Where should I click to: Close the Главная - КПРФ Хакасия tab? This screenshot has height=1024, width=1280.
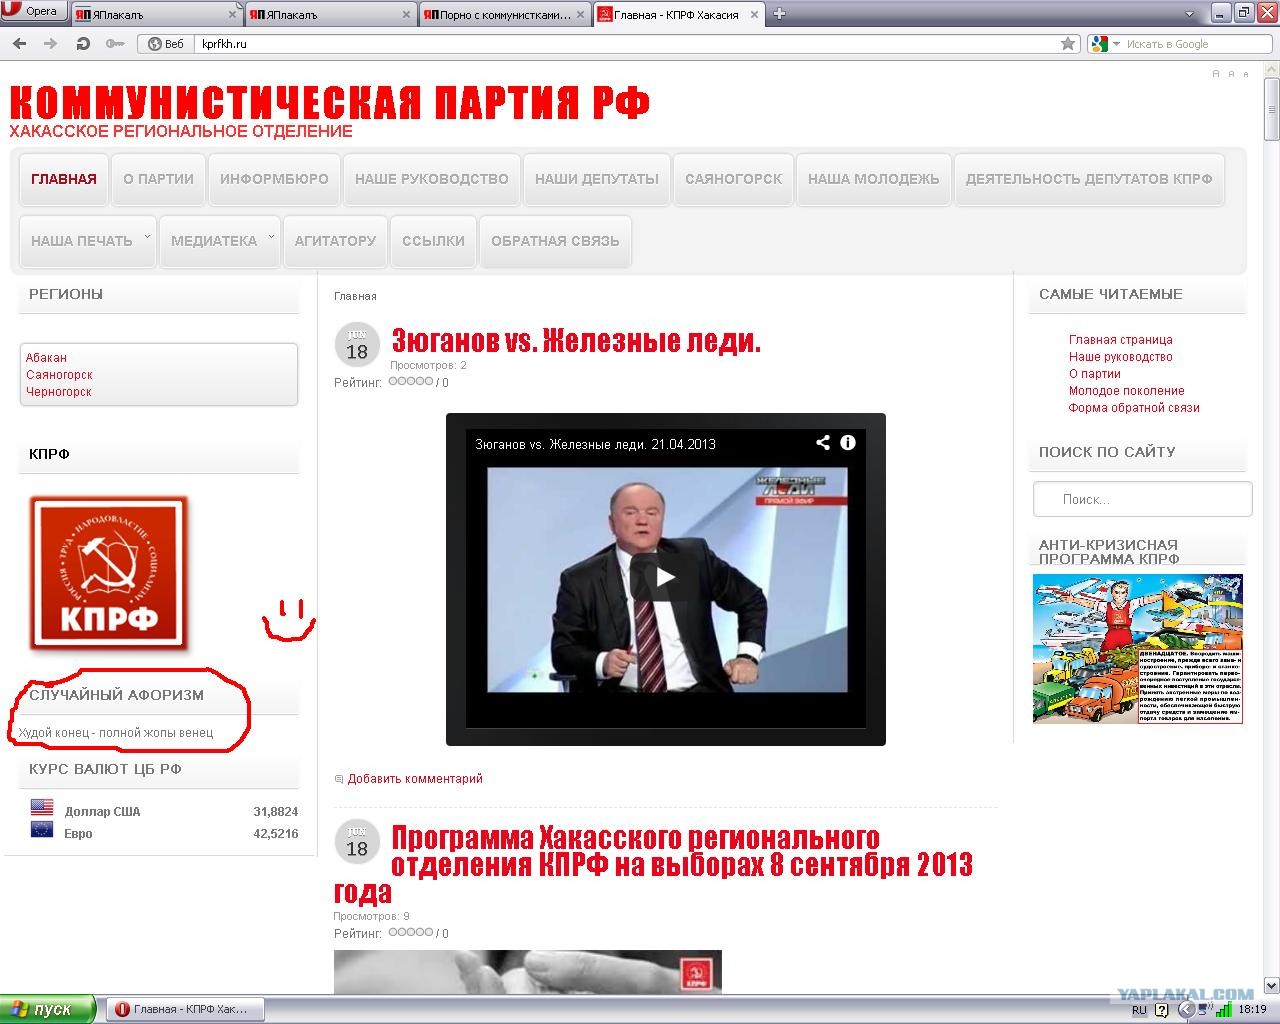(753, 14)
